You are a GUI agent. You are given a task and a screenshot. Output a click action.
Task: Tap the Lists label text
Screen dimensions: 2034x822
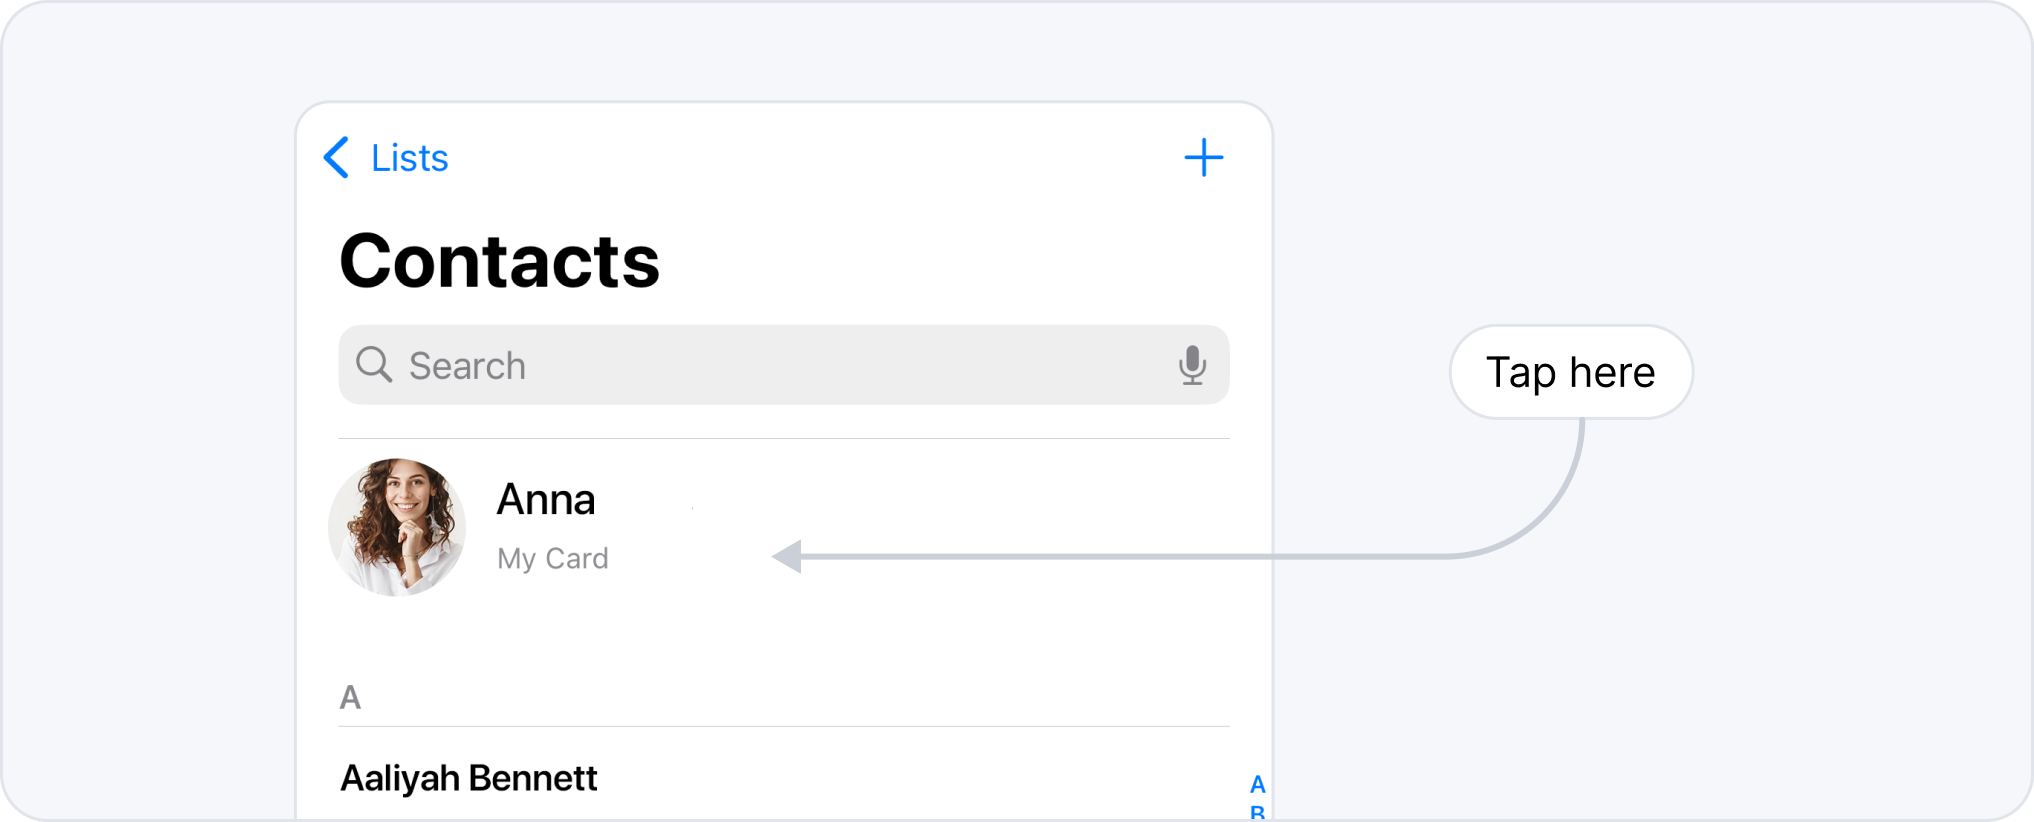pyautogui.click(x=410, y=158)
